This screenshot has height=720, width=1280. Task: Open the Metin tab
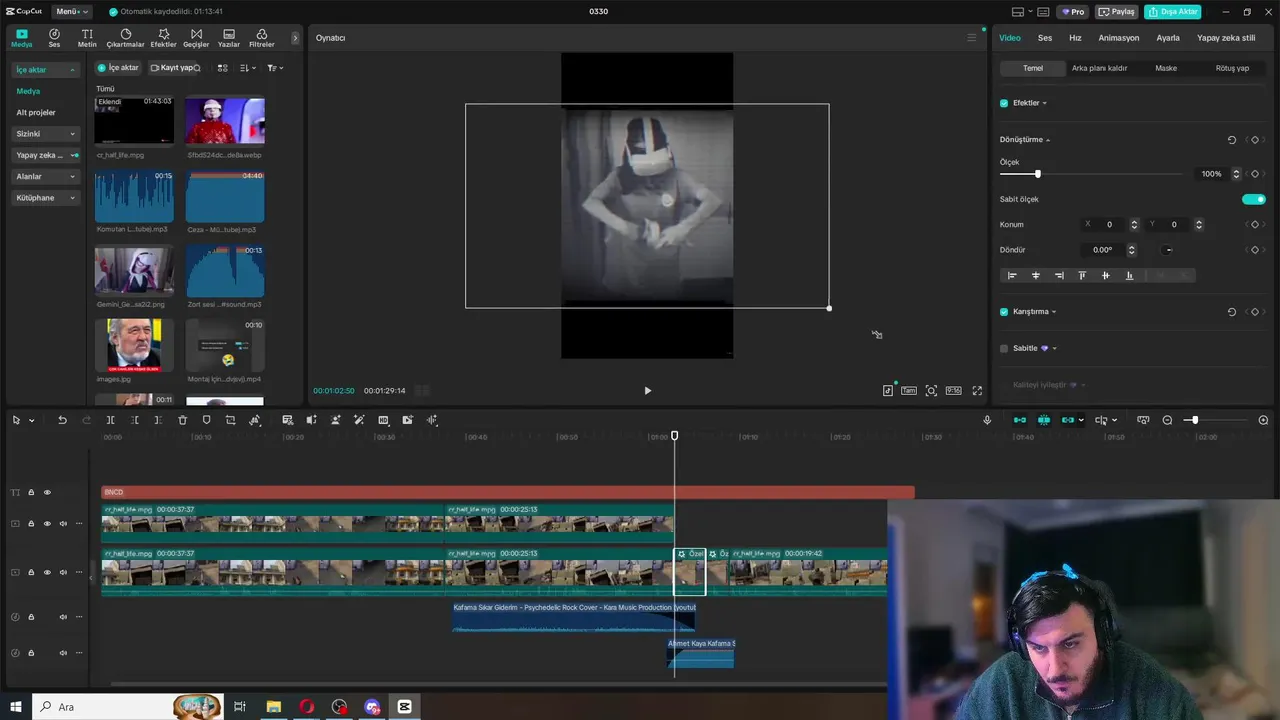(87, 38)
